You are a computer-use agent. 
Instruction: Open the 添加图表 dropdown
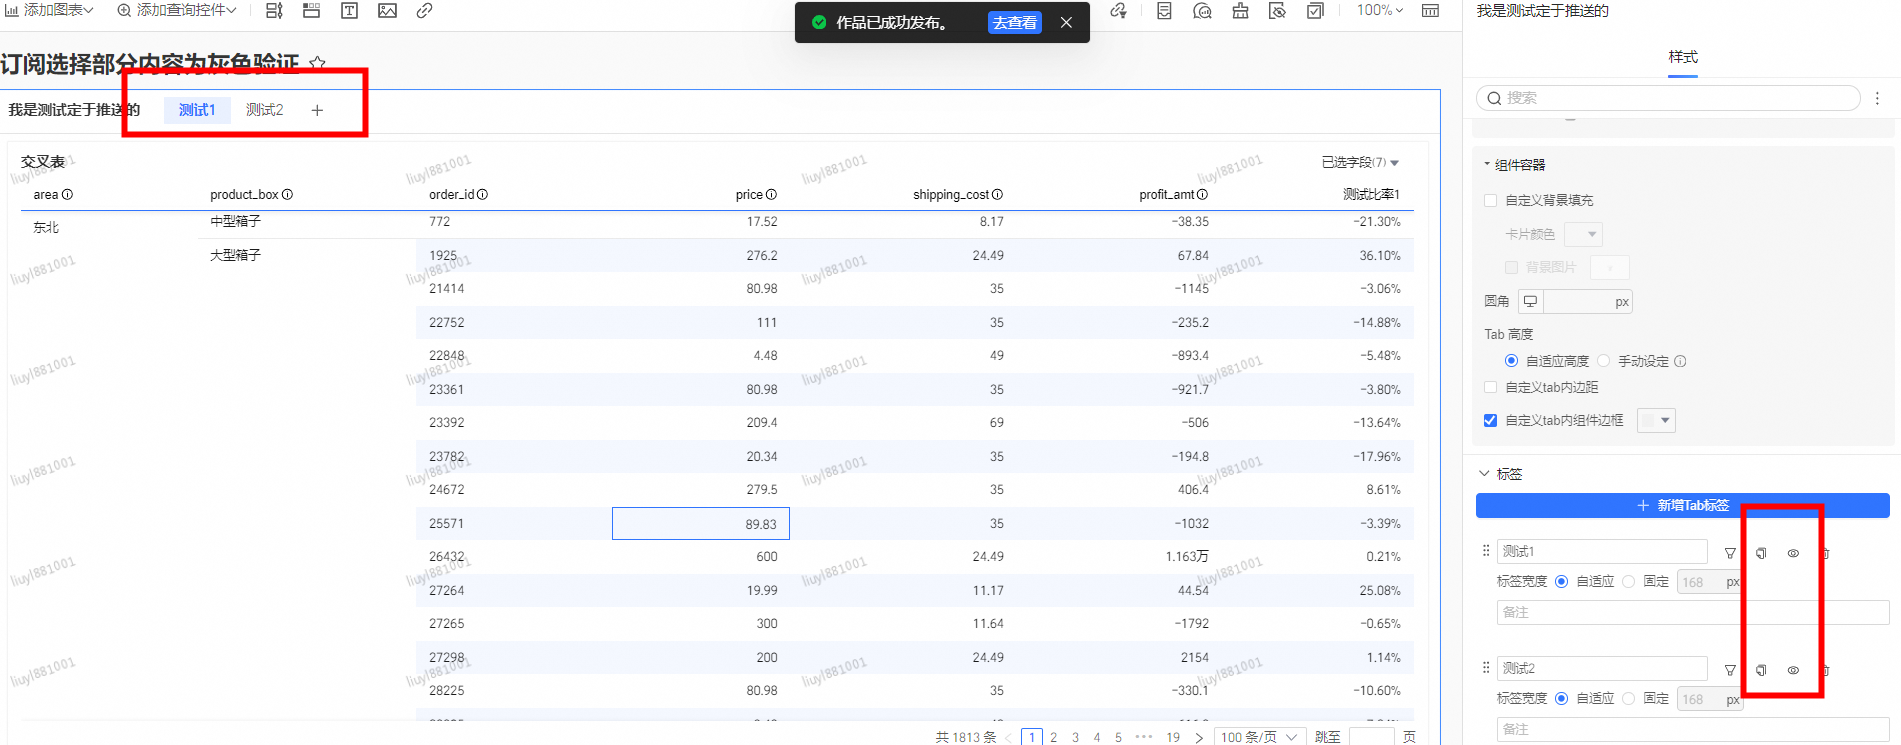click(x=50, y=10)
